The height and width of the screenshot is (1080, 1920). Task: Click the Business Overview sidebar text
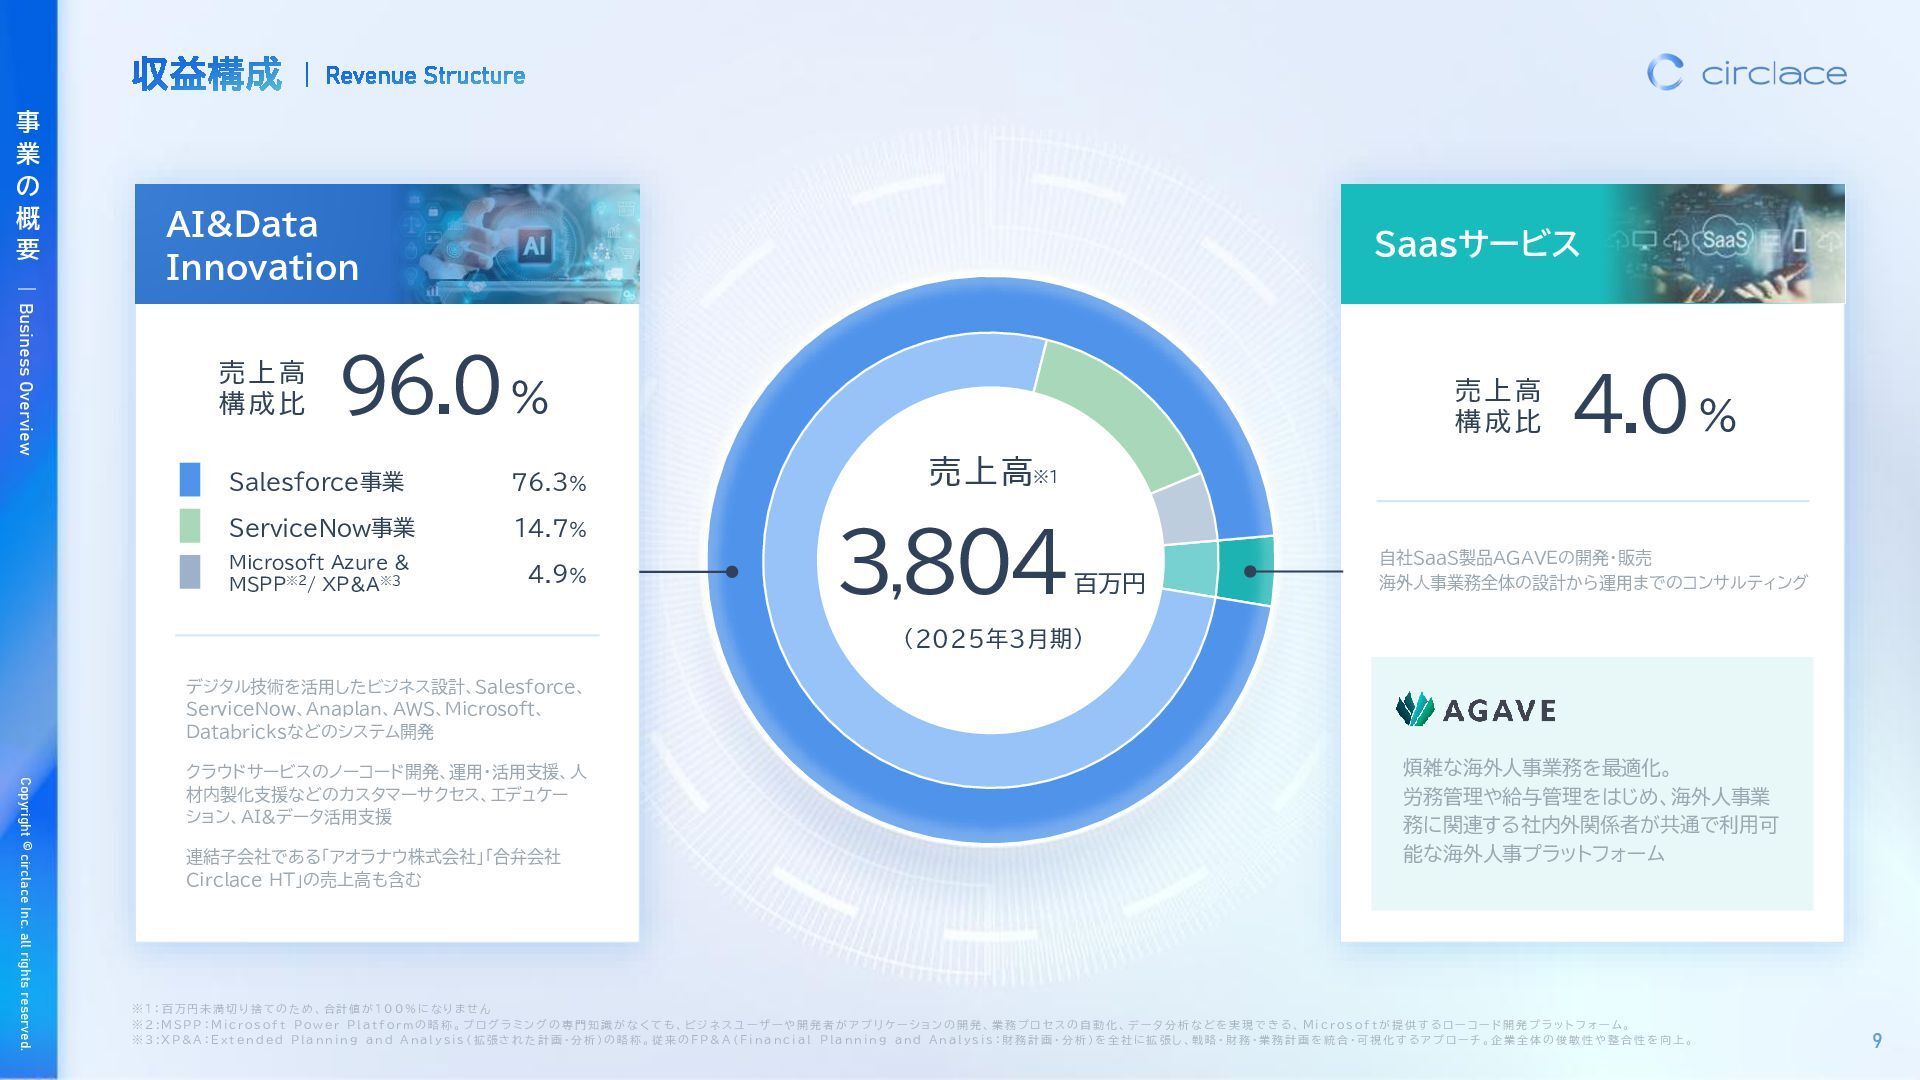point(27,380)
